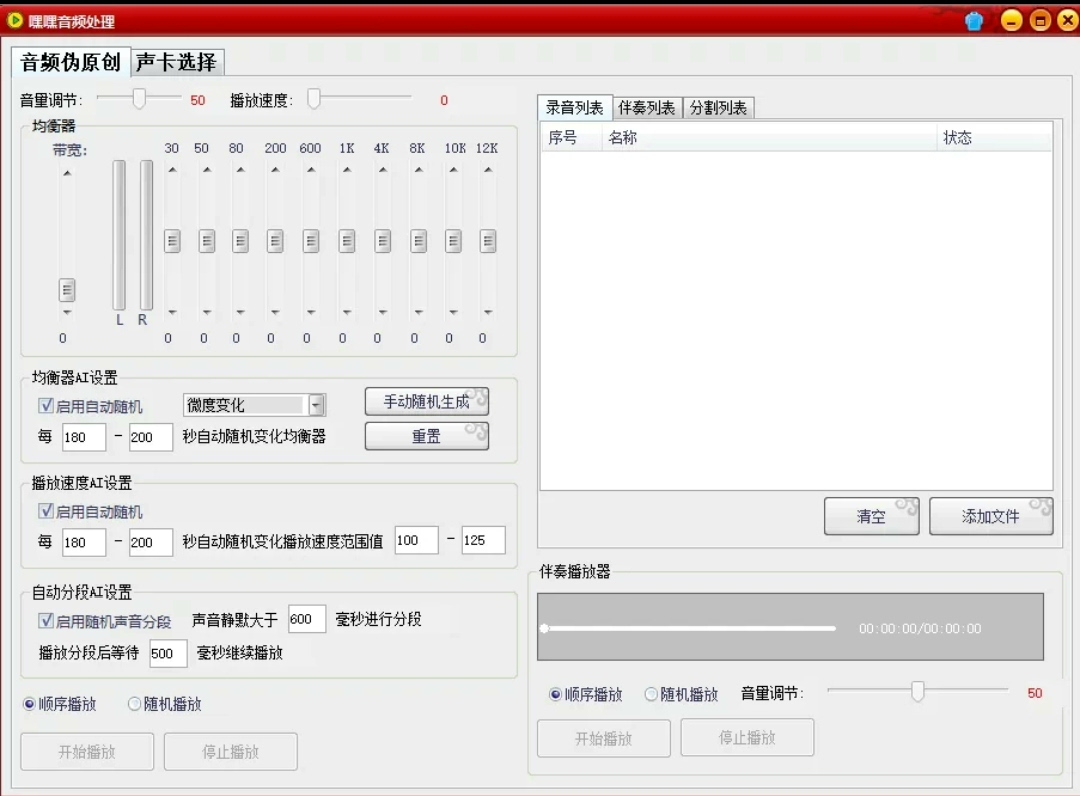The height and width of the screenshot is (796, 1080).
Task: Click playback speed interval field 180
Action: pos(84,542)
